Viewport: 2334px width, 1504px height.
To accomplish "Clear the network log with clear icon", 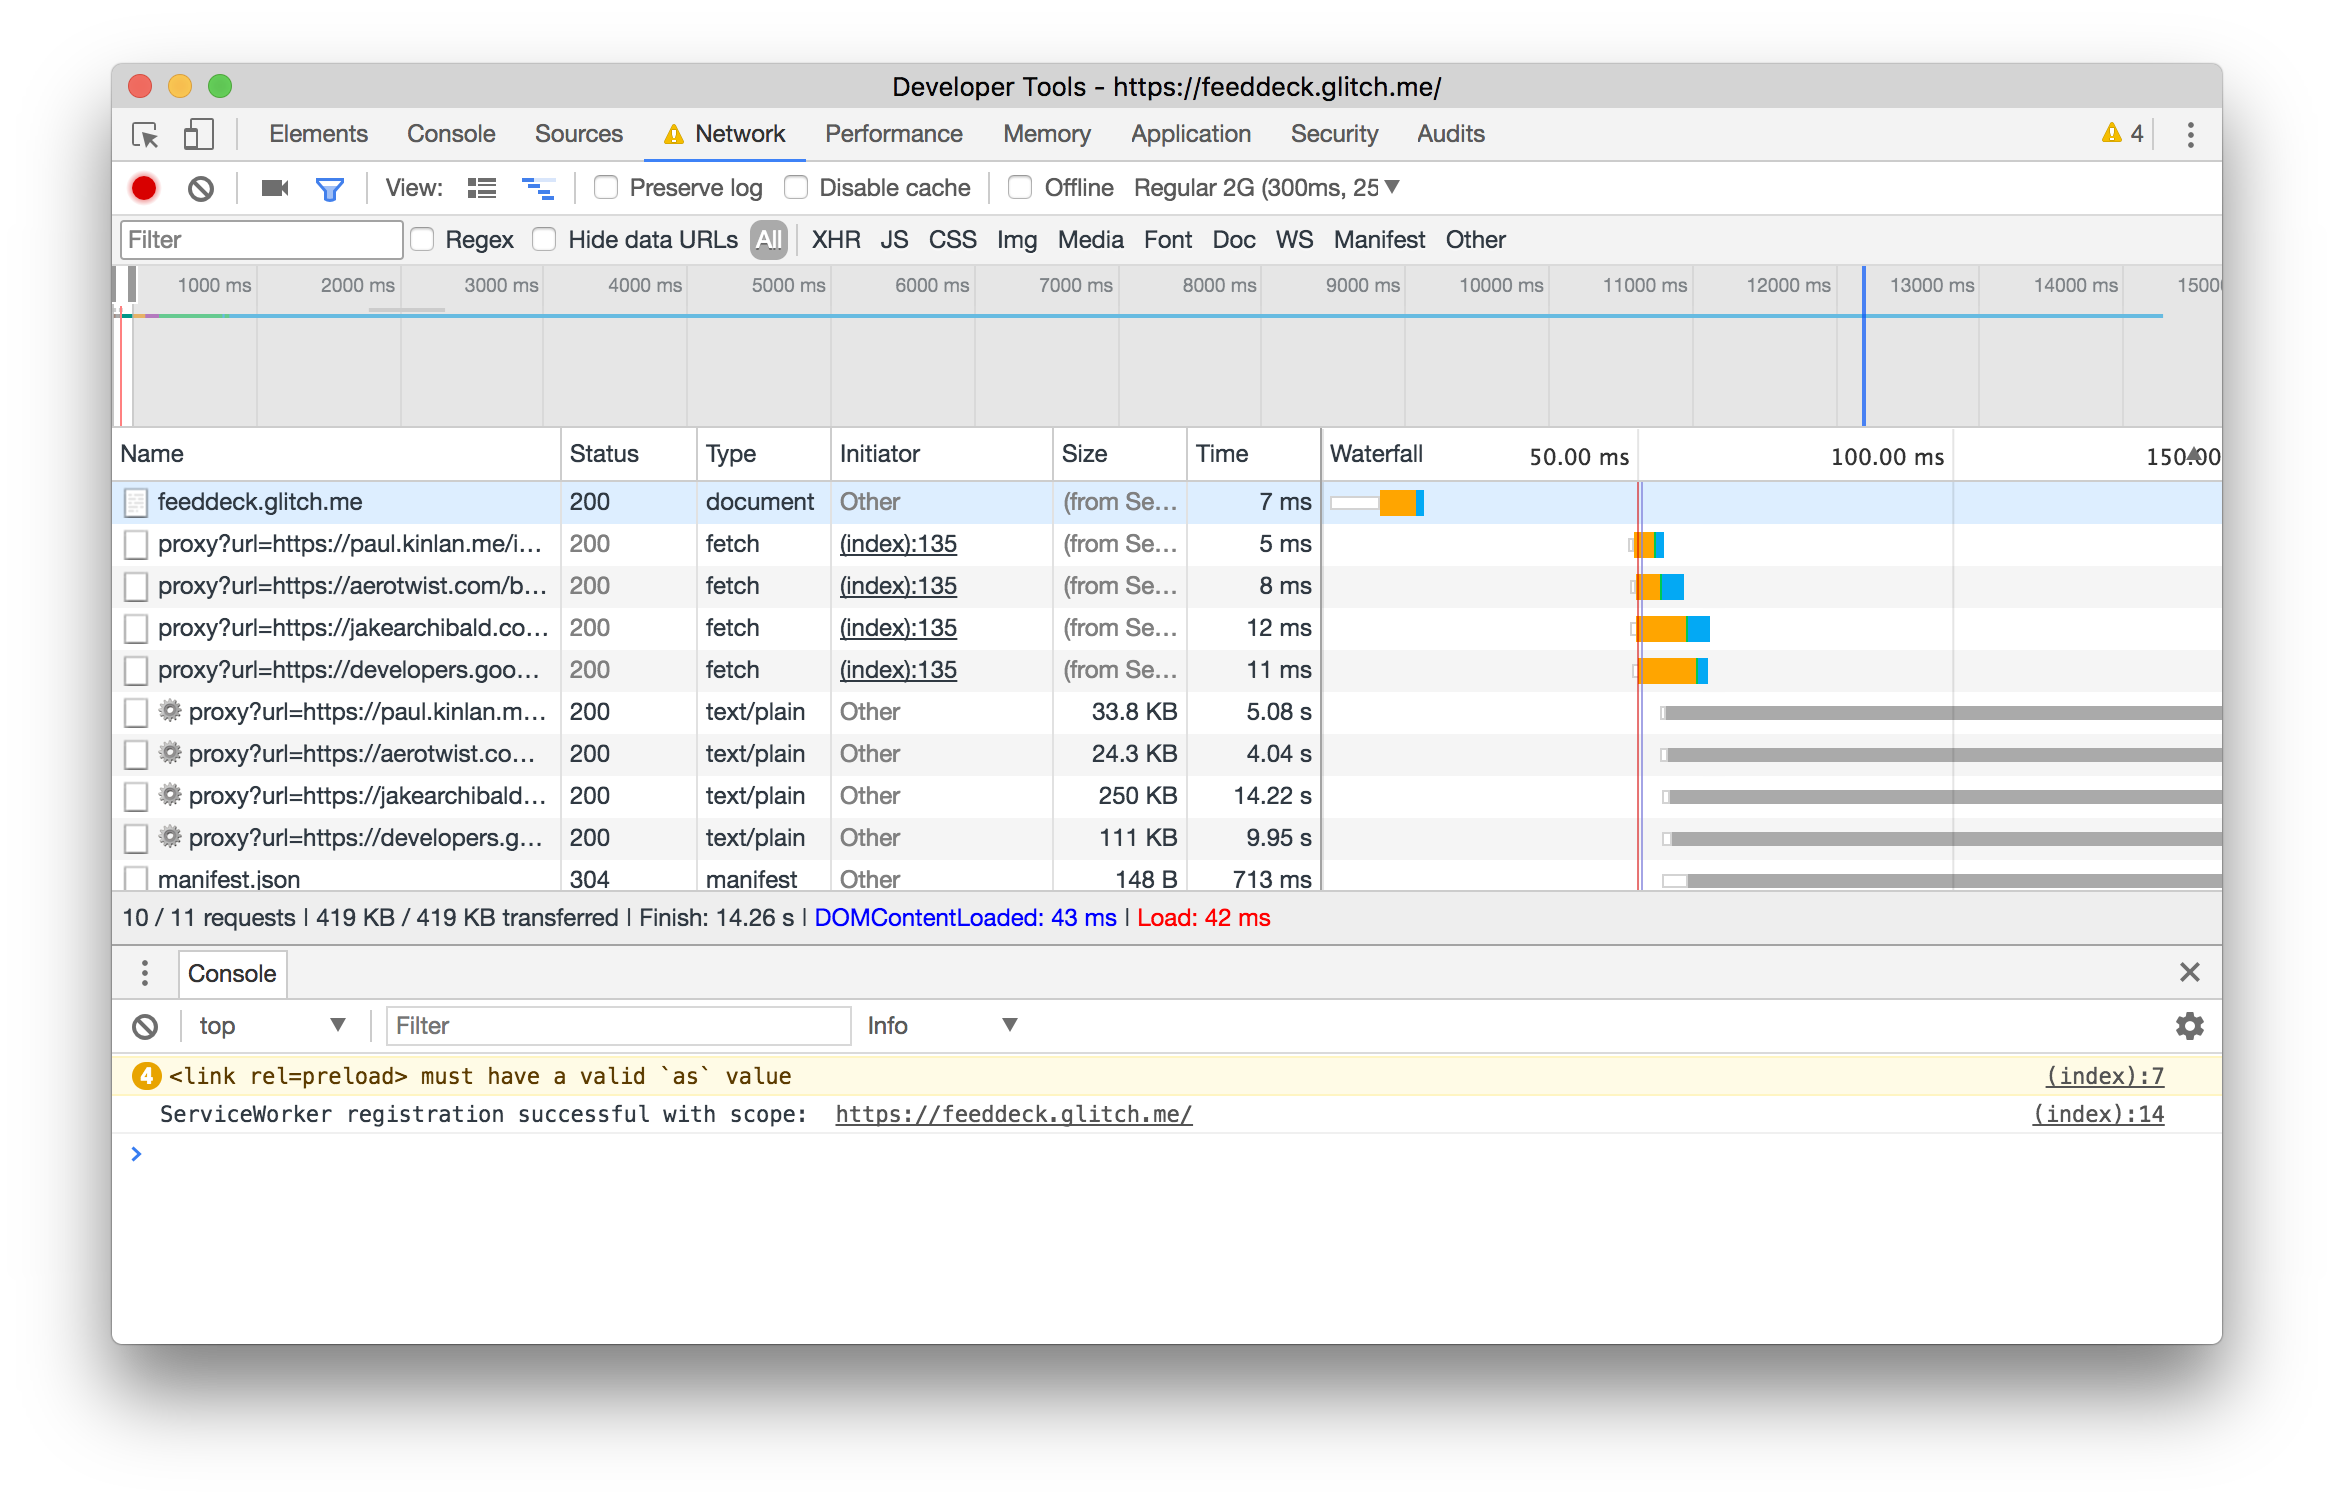I will tap(201, 188).
